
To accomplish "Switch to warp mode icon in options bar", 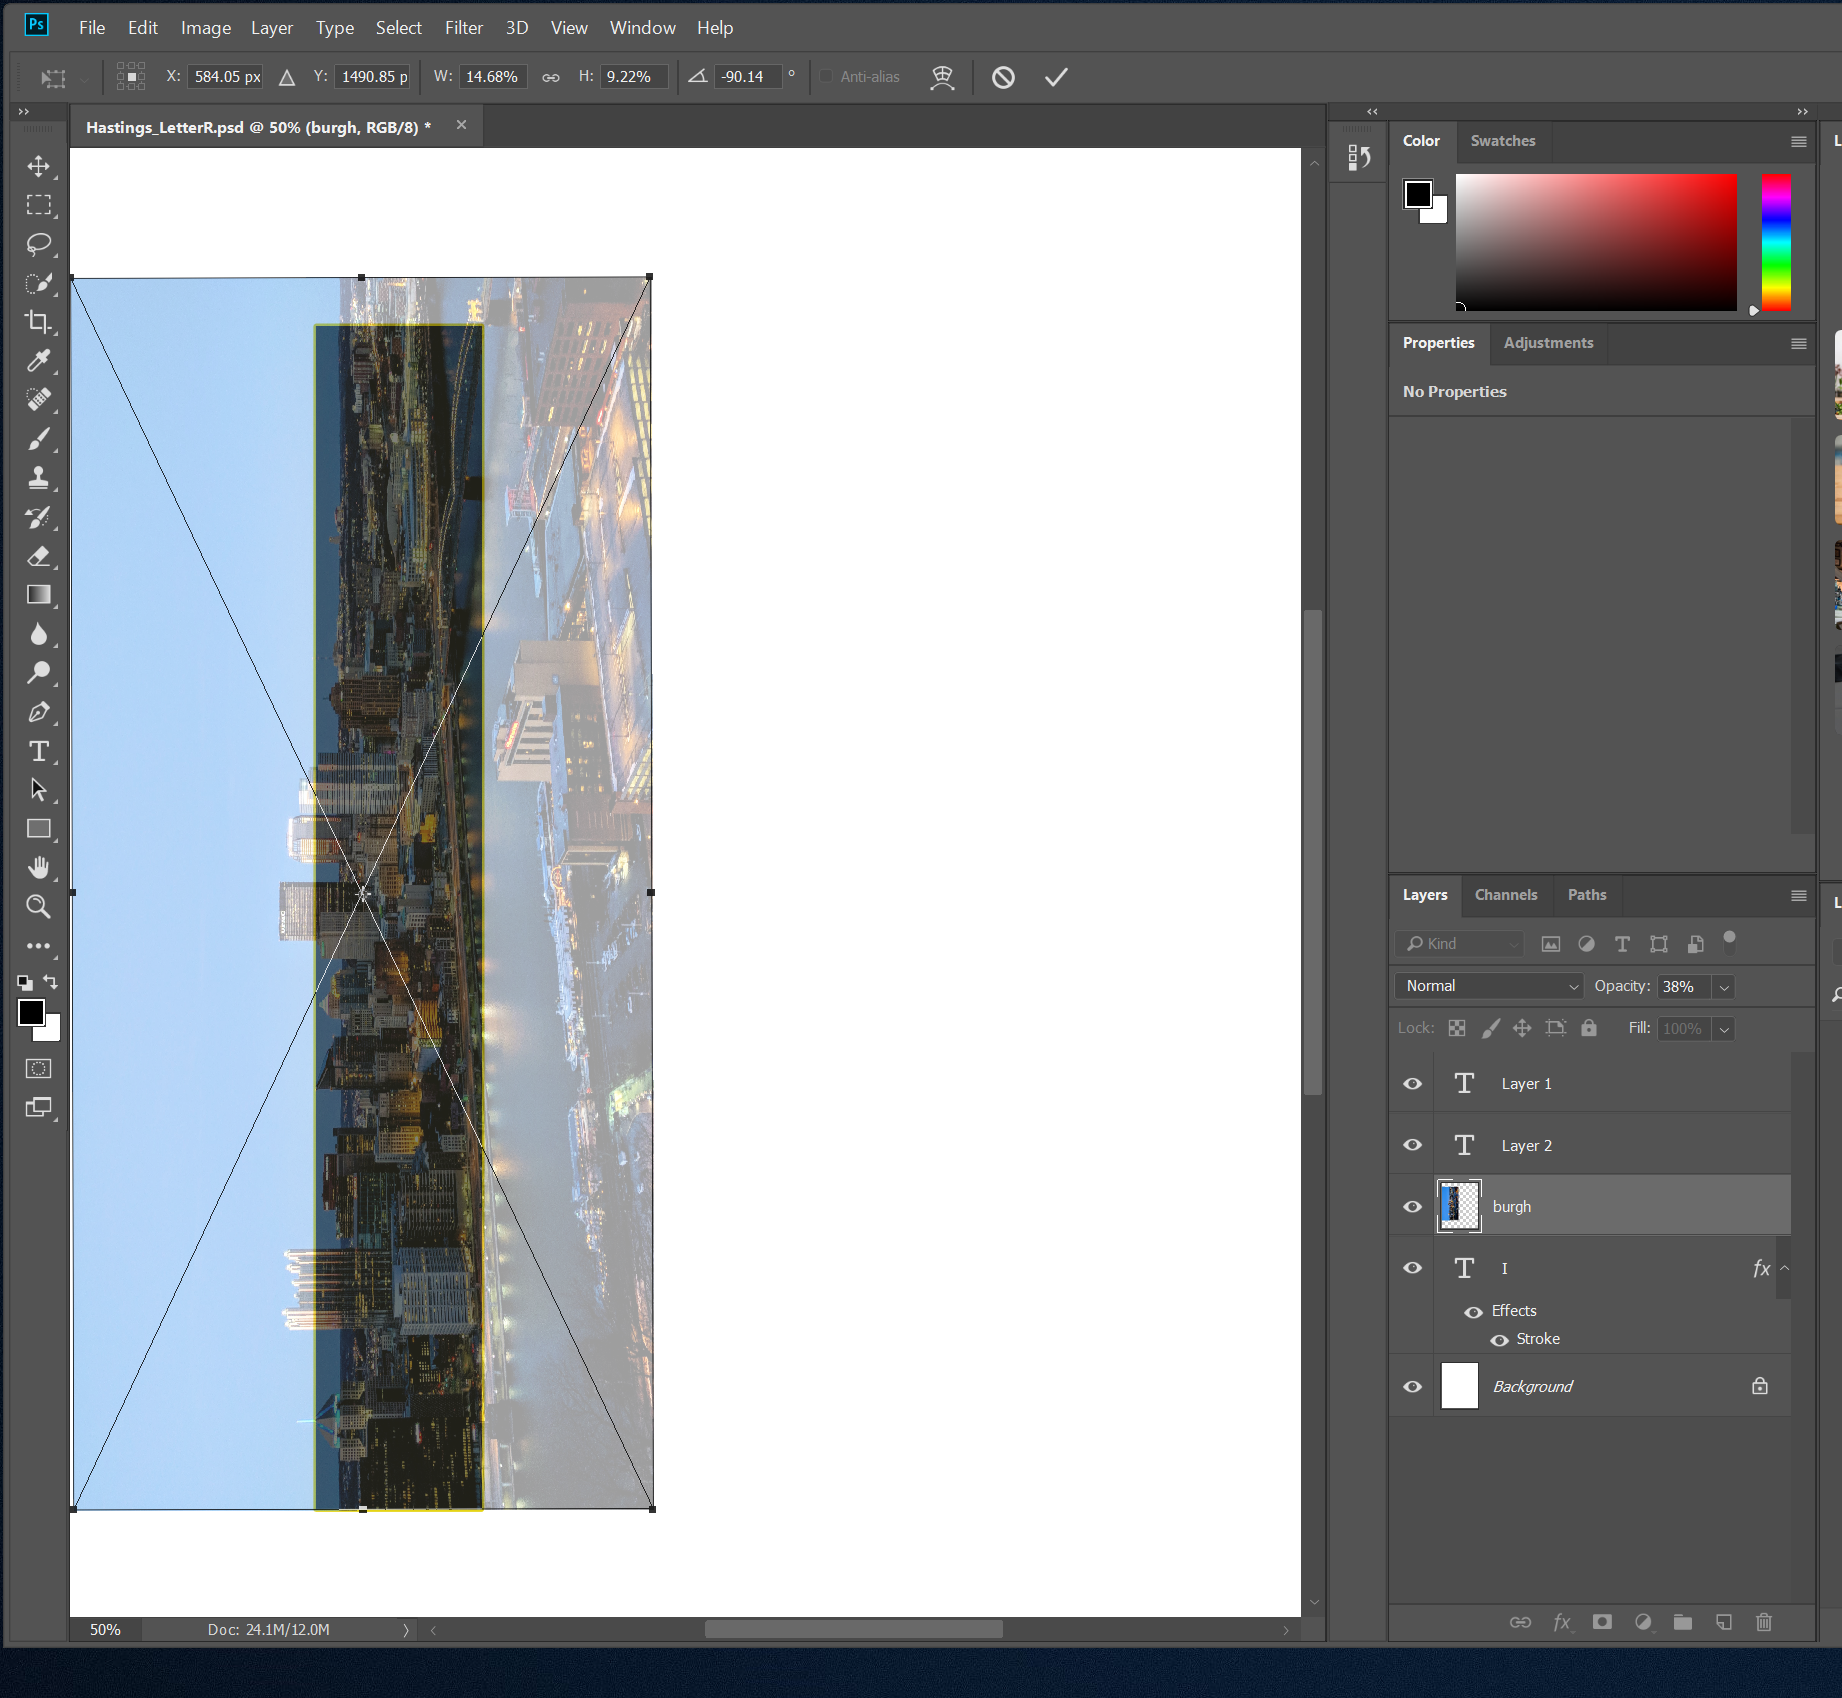I will point(942,77).
